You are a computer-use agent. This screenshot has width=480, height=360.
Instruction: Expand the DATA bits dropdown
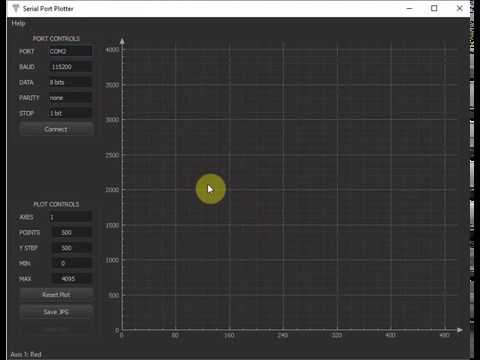coord(70,82)
